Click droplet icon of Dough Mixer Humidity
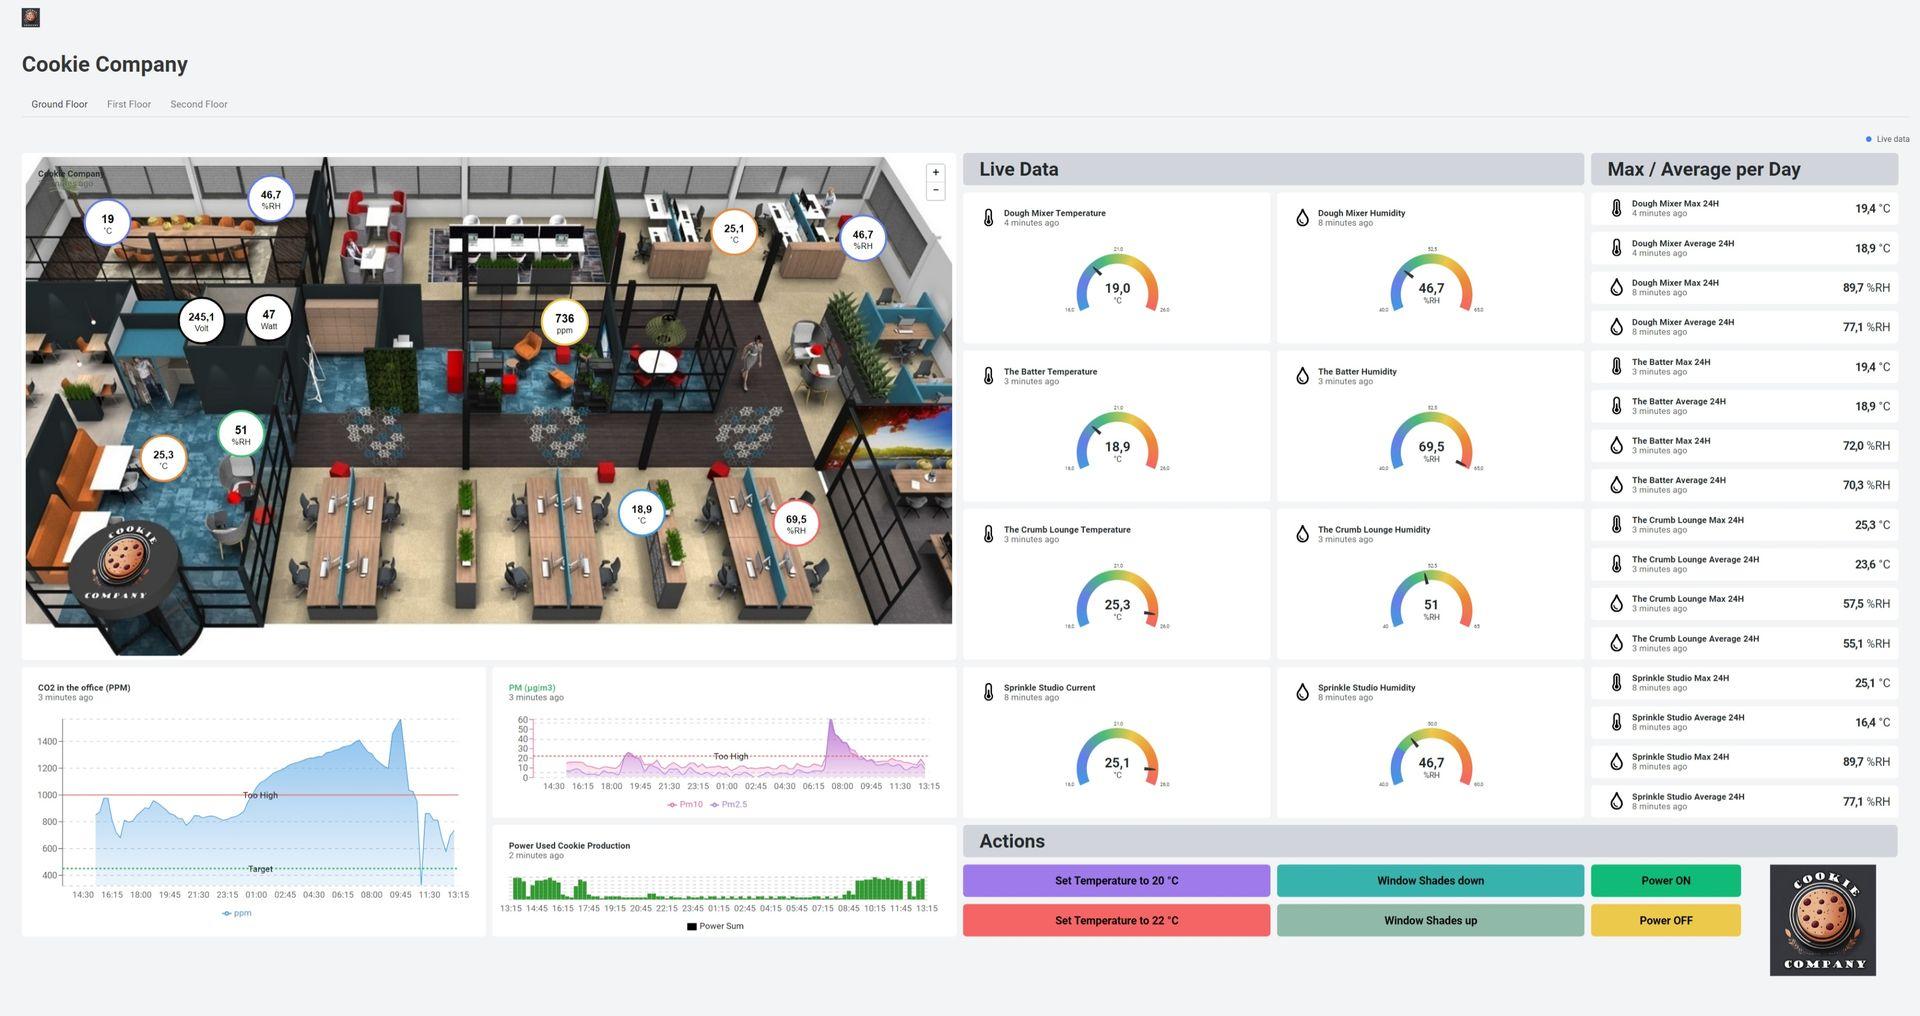 click(x=1302, y=217)
